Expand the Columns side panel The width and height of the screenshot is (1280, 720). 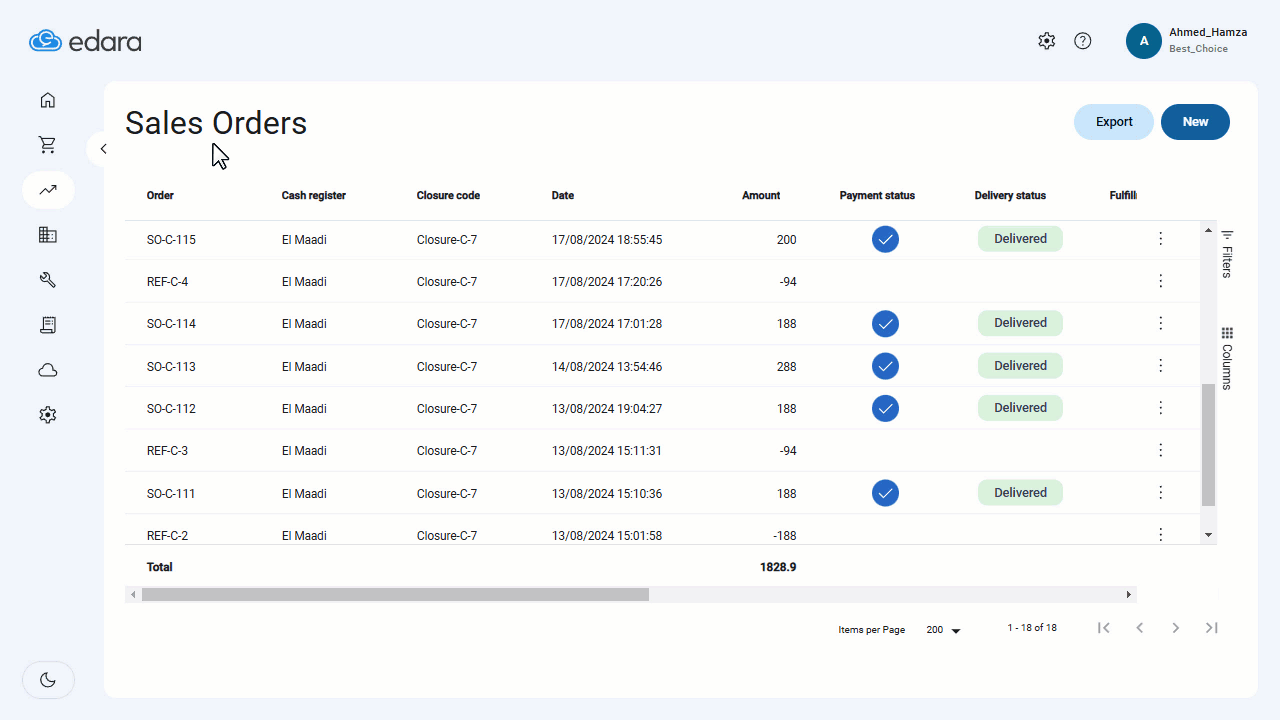[x=1227, y=358]
